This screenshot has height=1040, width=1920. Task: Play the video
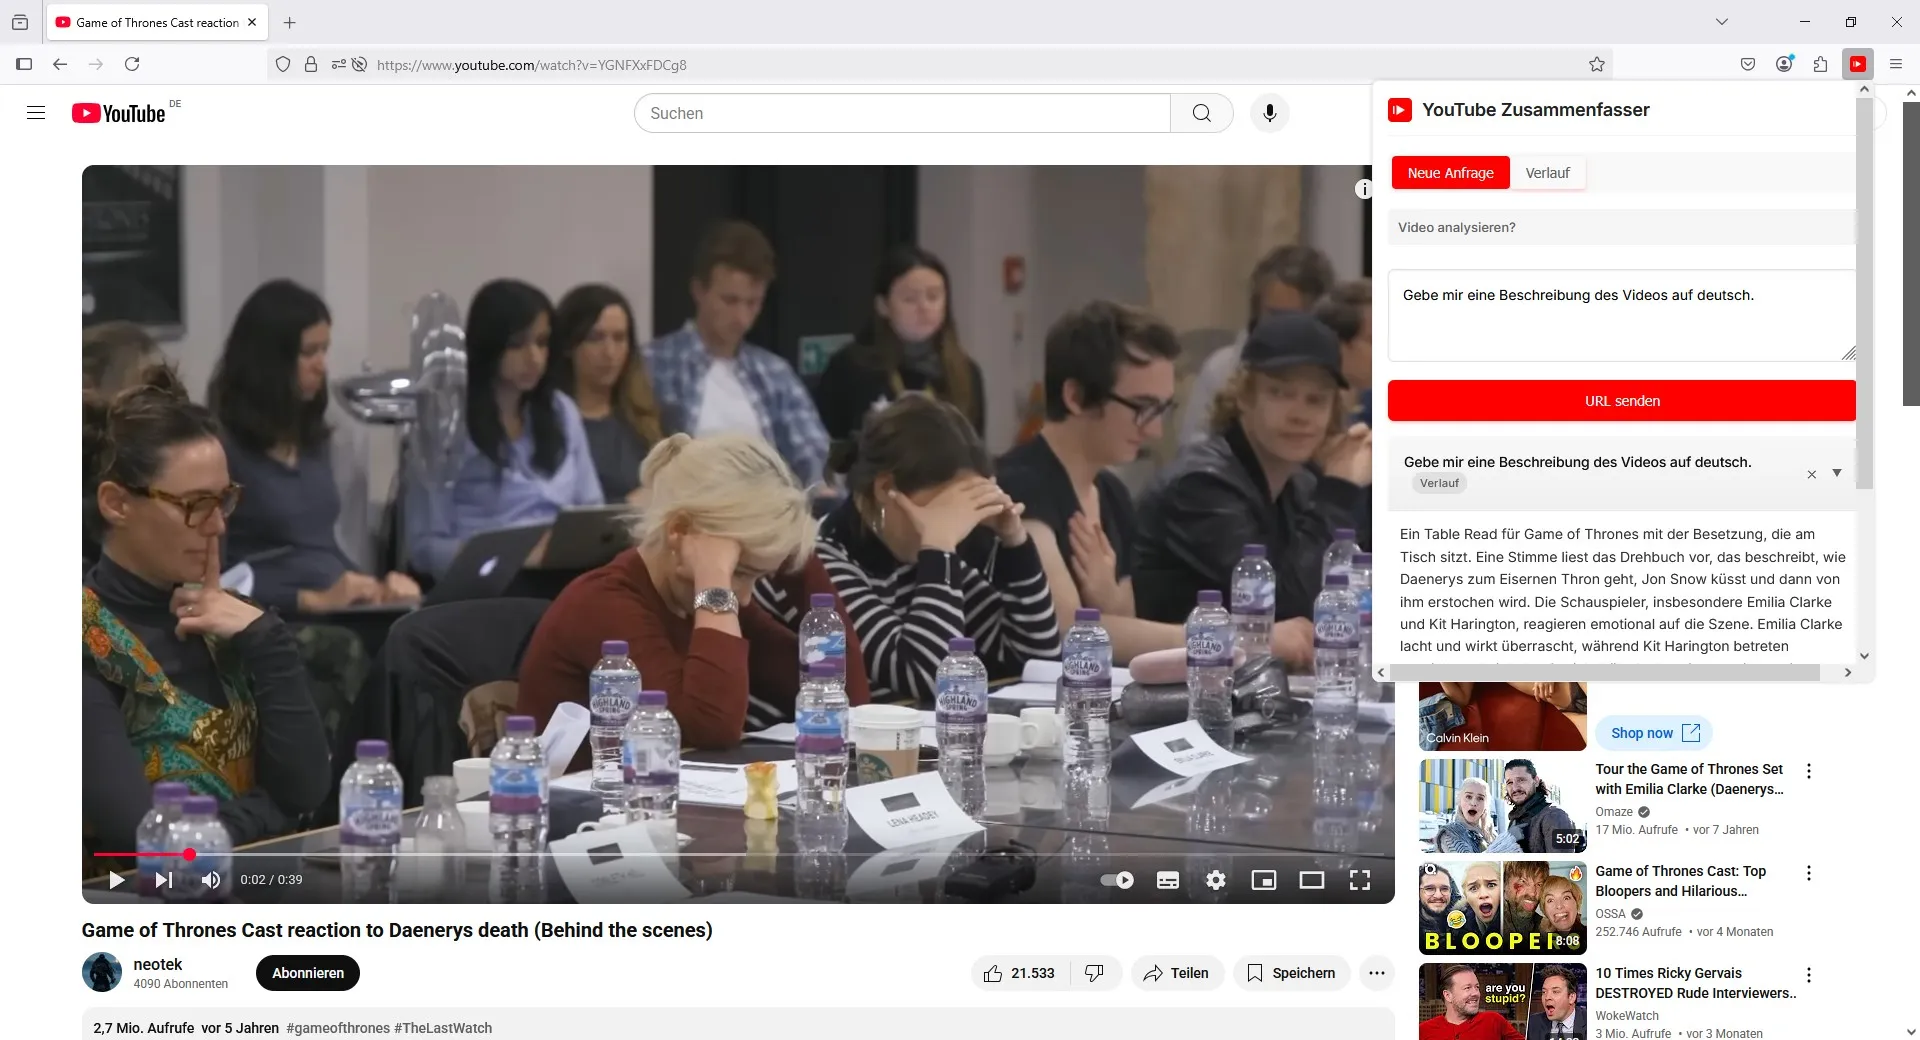coord(117,880)
